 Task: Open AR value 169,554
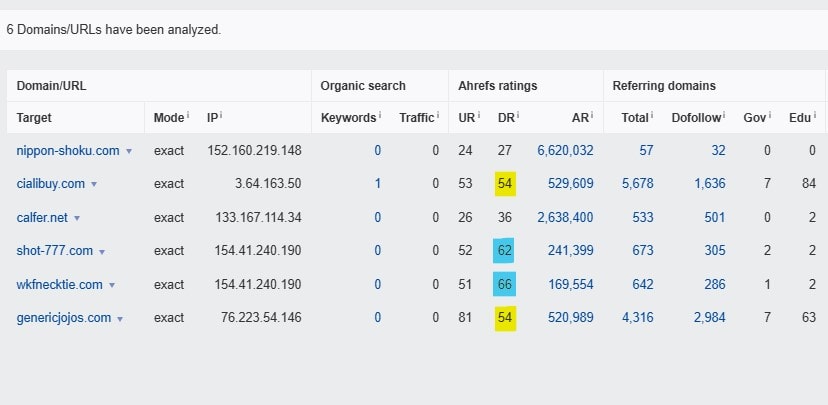(571, 285)
